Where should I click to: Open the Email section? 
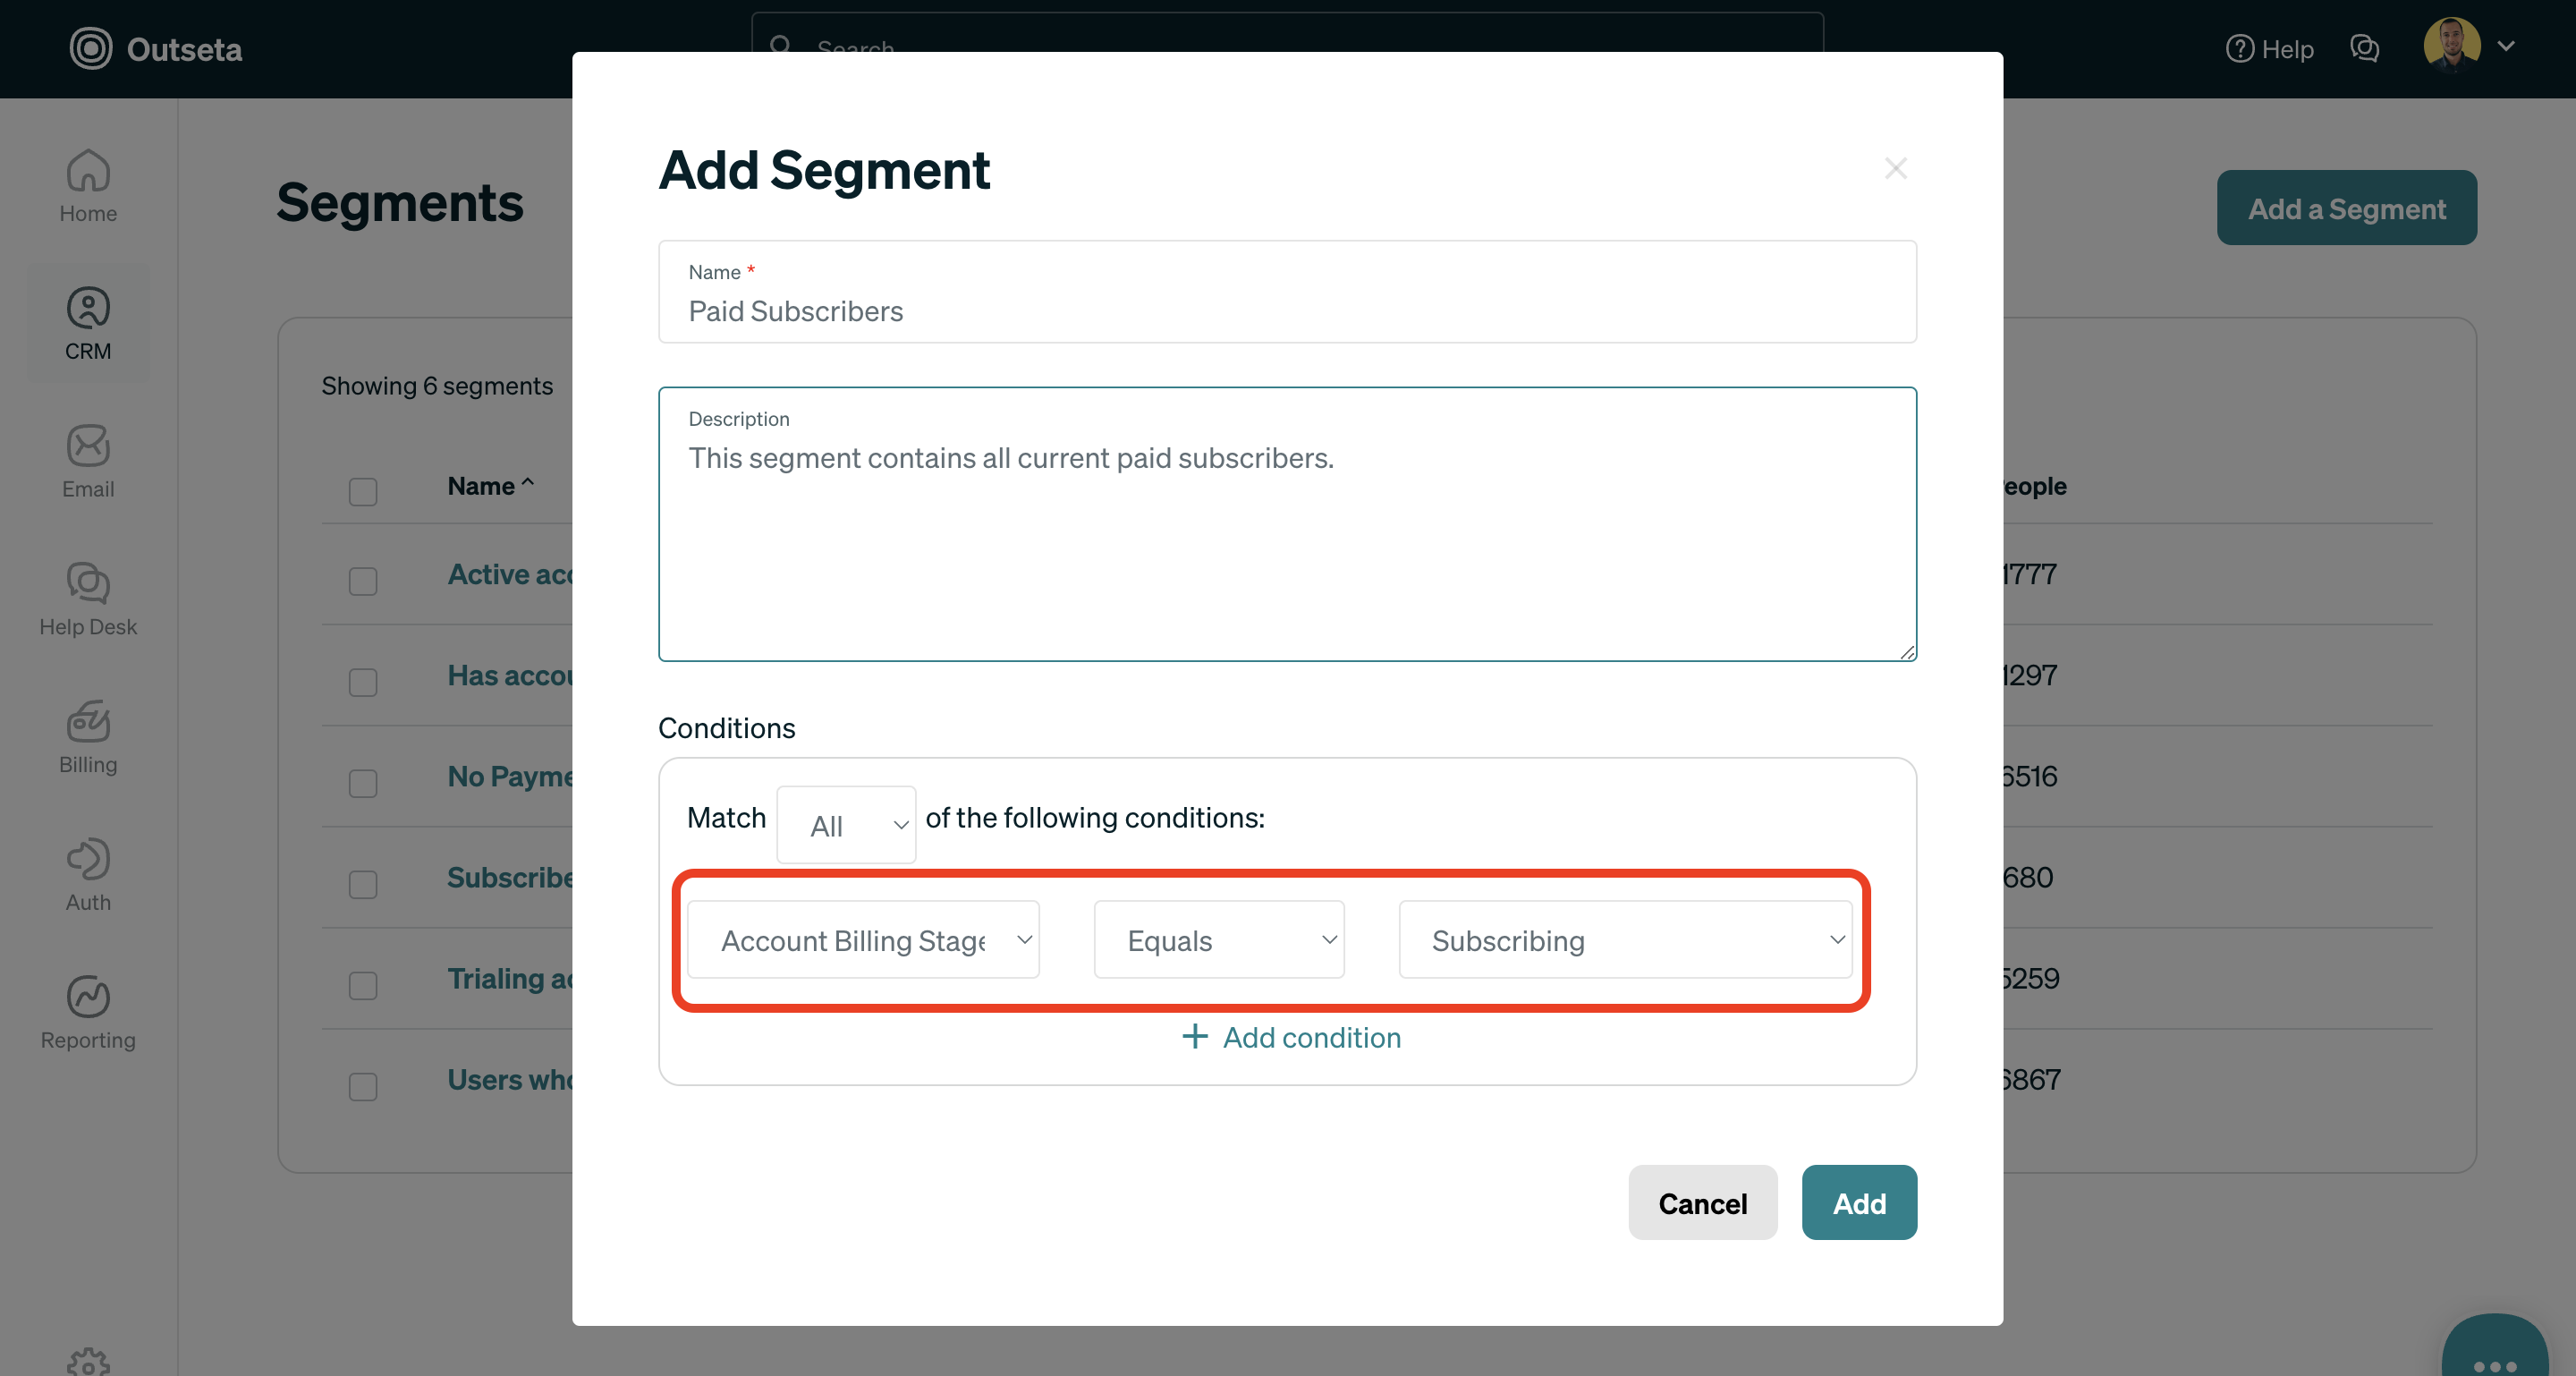[x=88, y=460]
